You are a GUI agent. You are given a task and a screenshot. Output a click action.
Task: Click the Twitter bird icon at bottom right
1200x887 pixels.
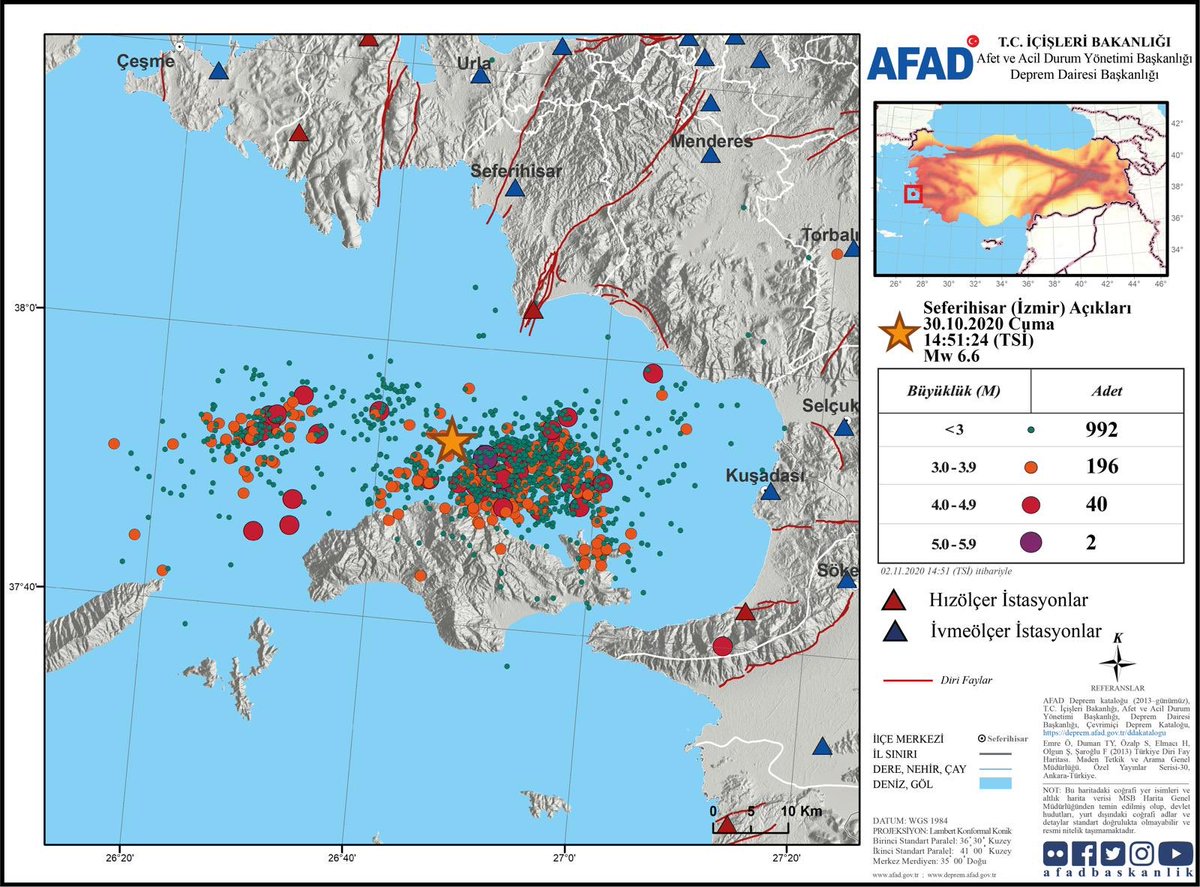click(x=1112, y=852)
